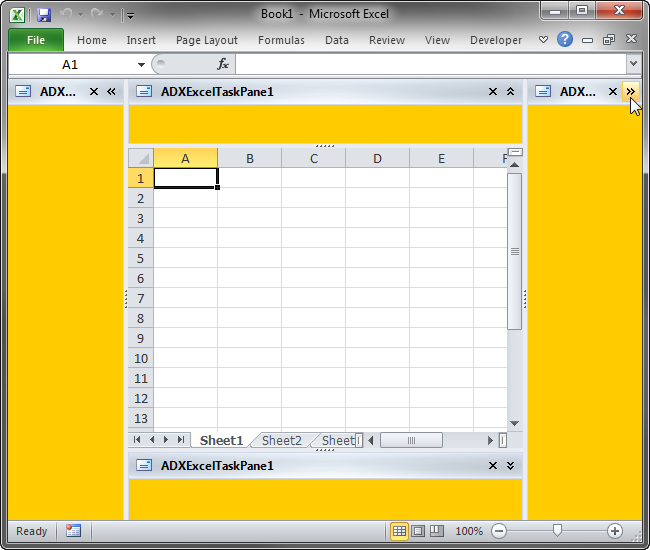Switch to the Sheet2 tab
The width and height of the screenshot is (650, 550).
point(281,440)
